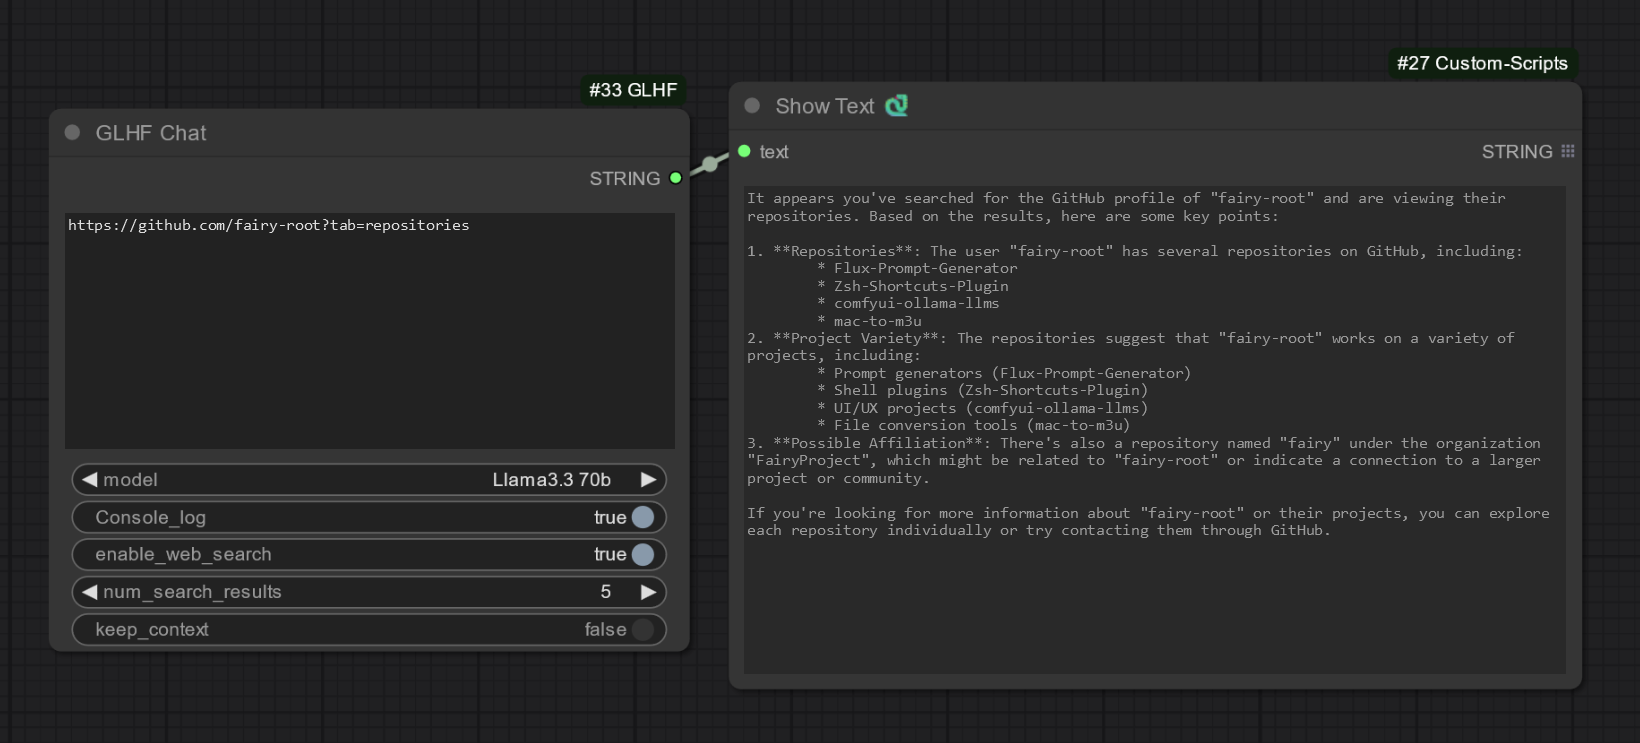Viewport: 1640px width, 743px height.
Task: Click the 'Flux-Prompt-Generator' list line in output
Action: click(x=917, y=268)
